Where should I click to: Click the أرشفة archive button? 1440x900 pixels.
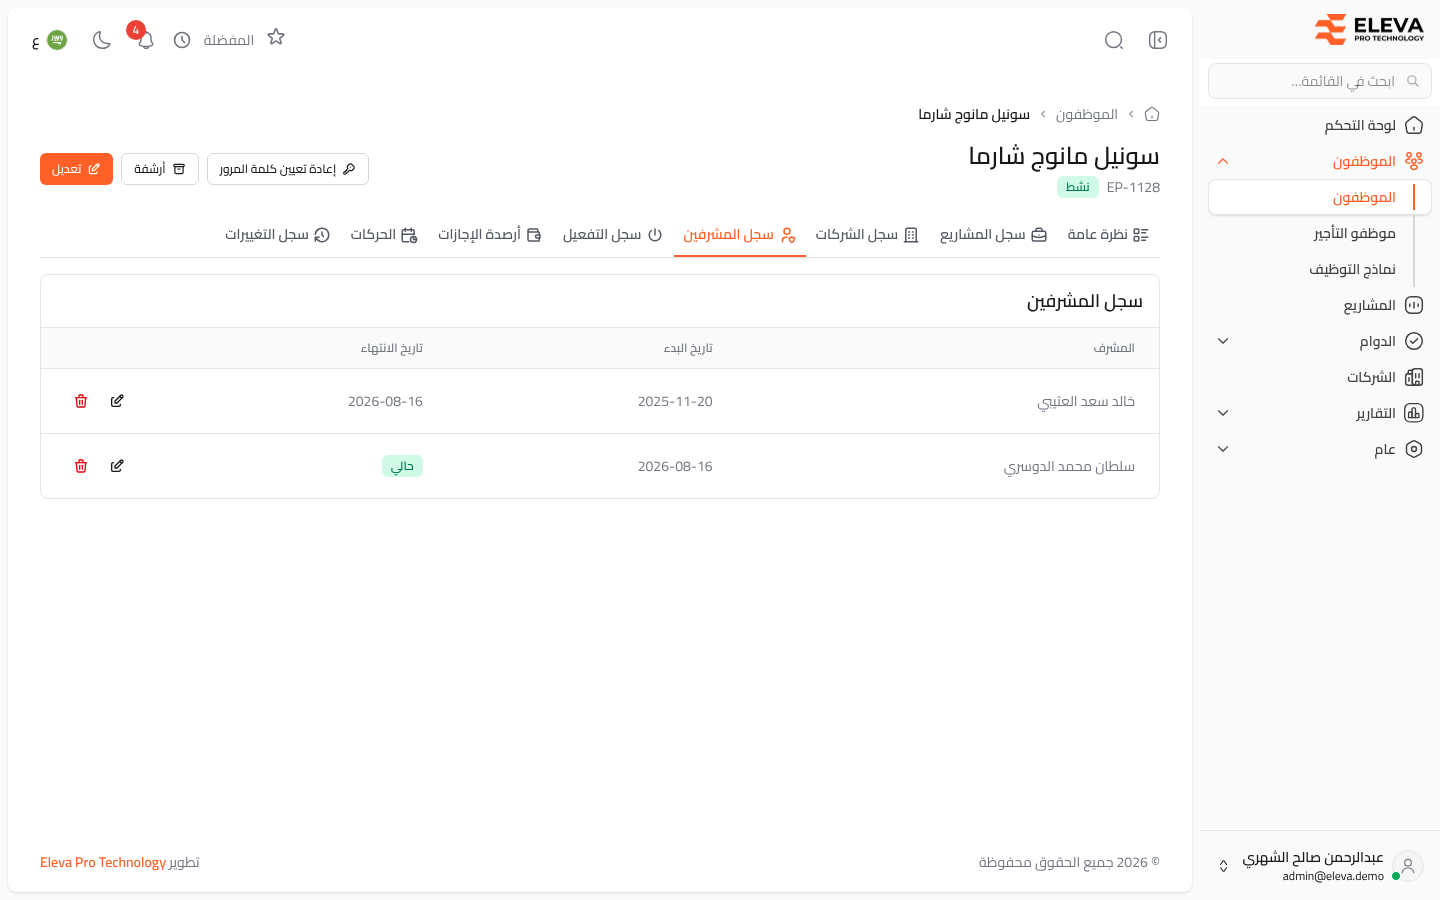160,169
